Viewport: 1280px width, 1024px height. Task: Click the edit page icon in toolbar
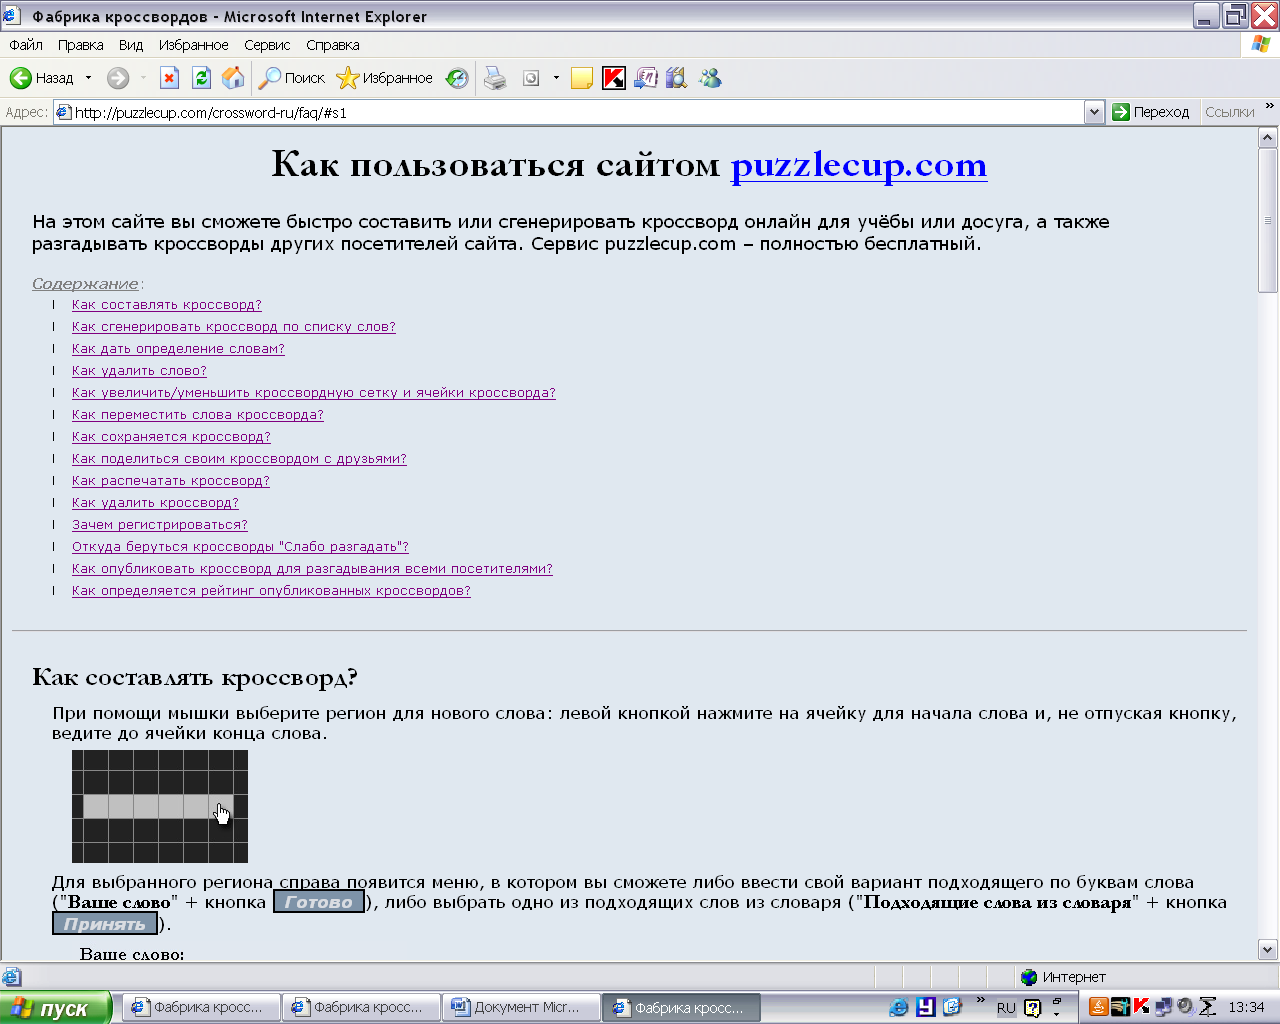(x=531, y=78)
